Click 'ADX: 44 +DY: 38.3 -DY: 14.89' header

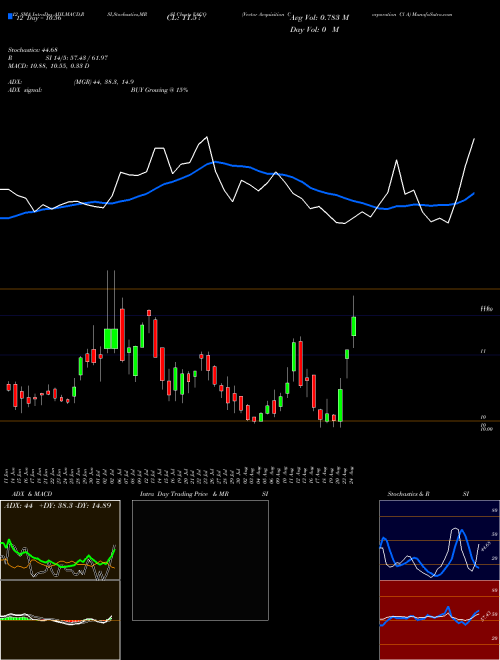coord(58,506)
